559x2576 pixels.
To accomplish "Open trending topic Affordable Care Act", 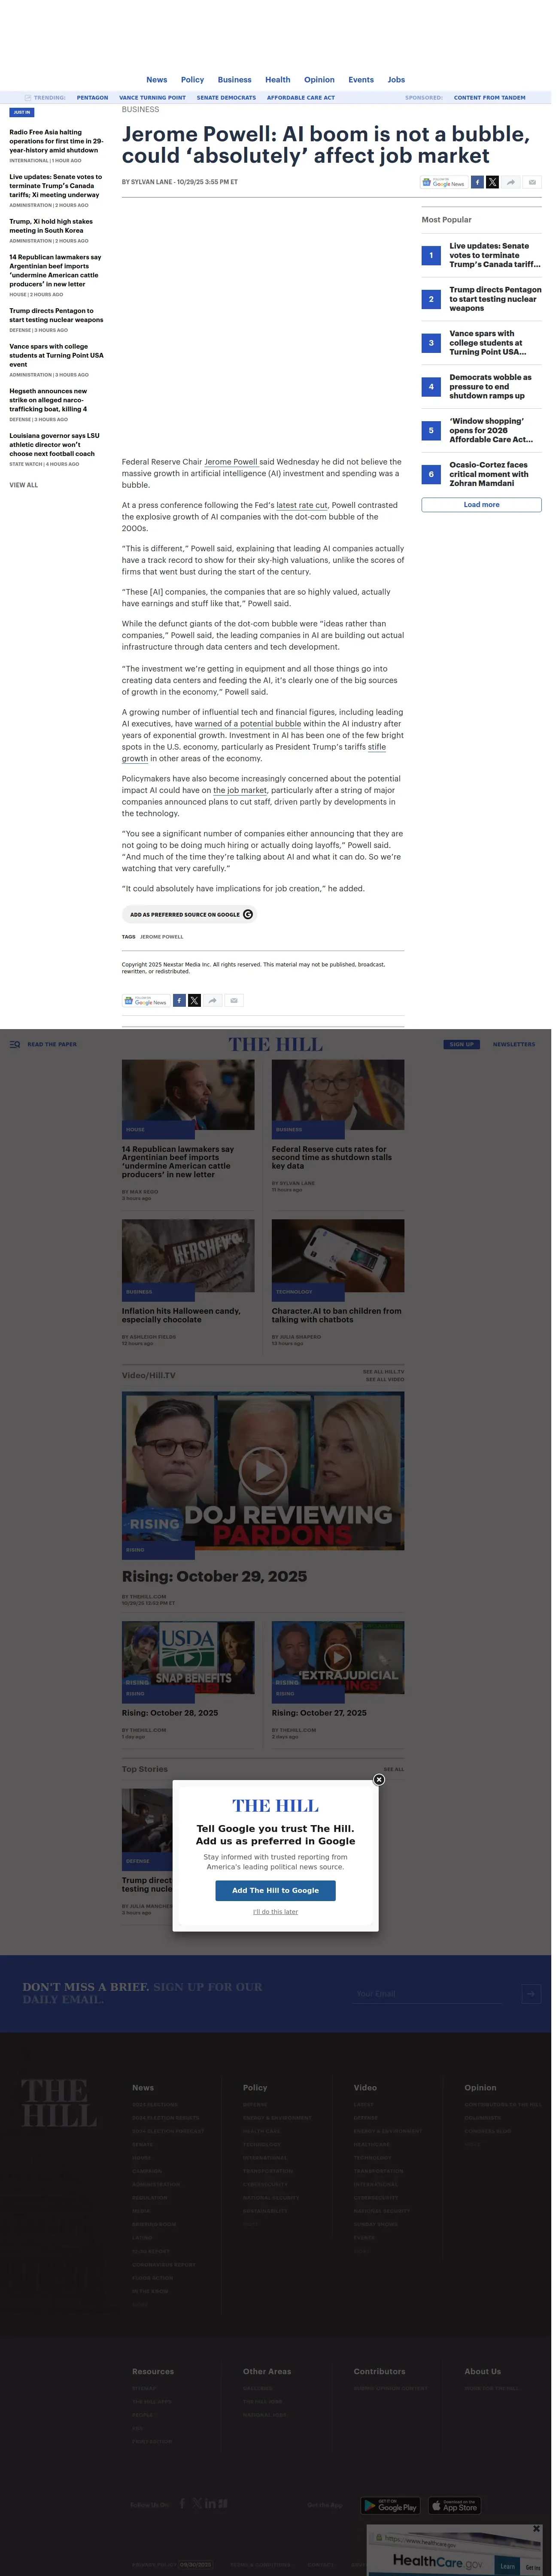I will click(301, 98).
